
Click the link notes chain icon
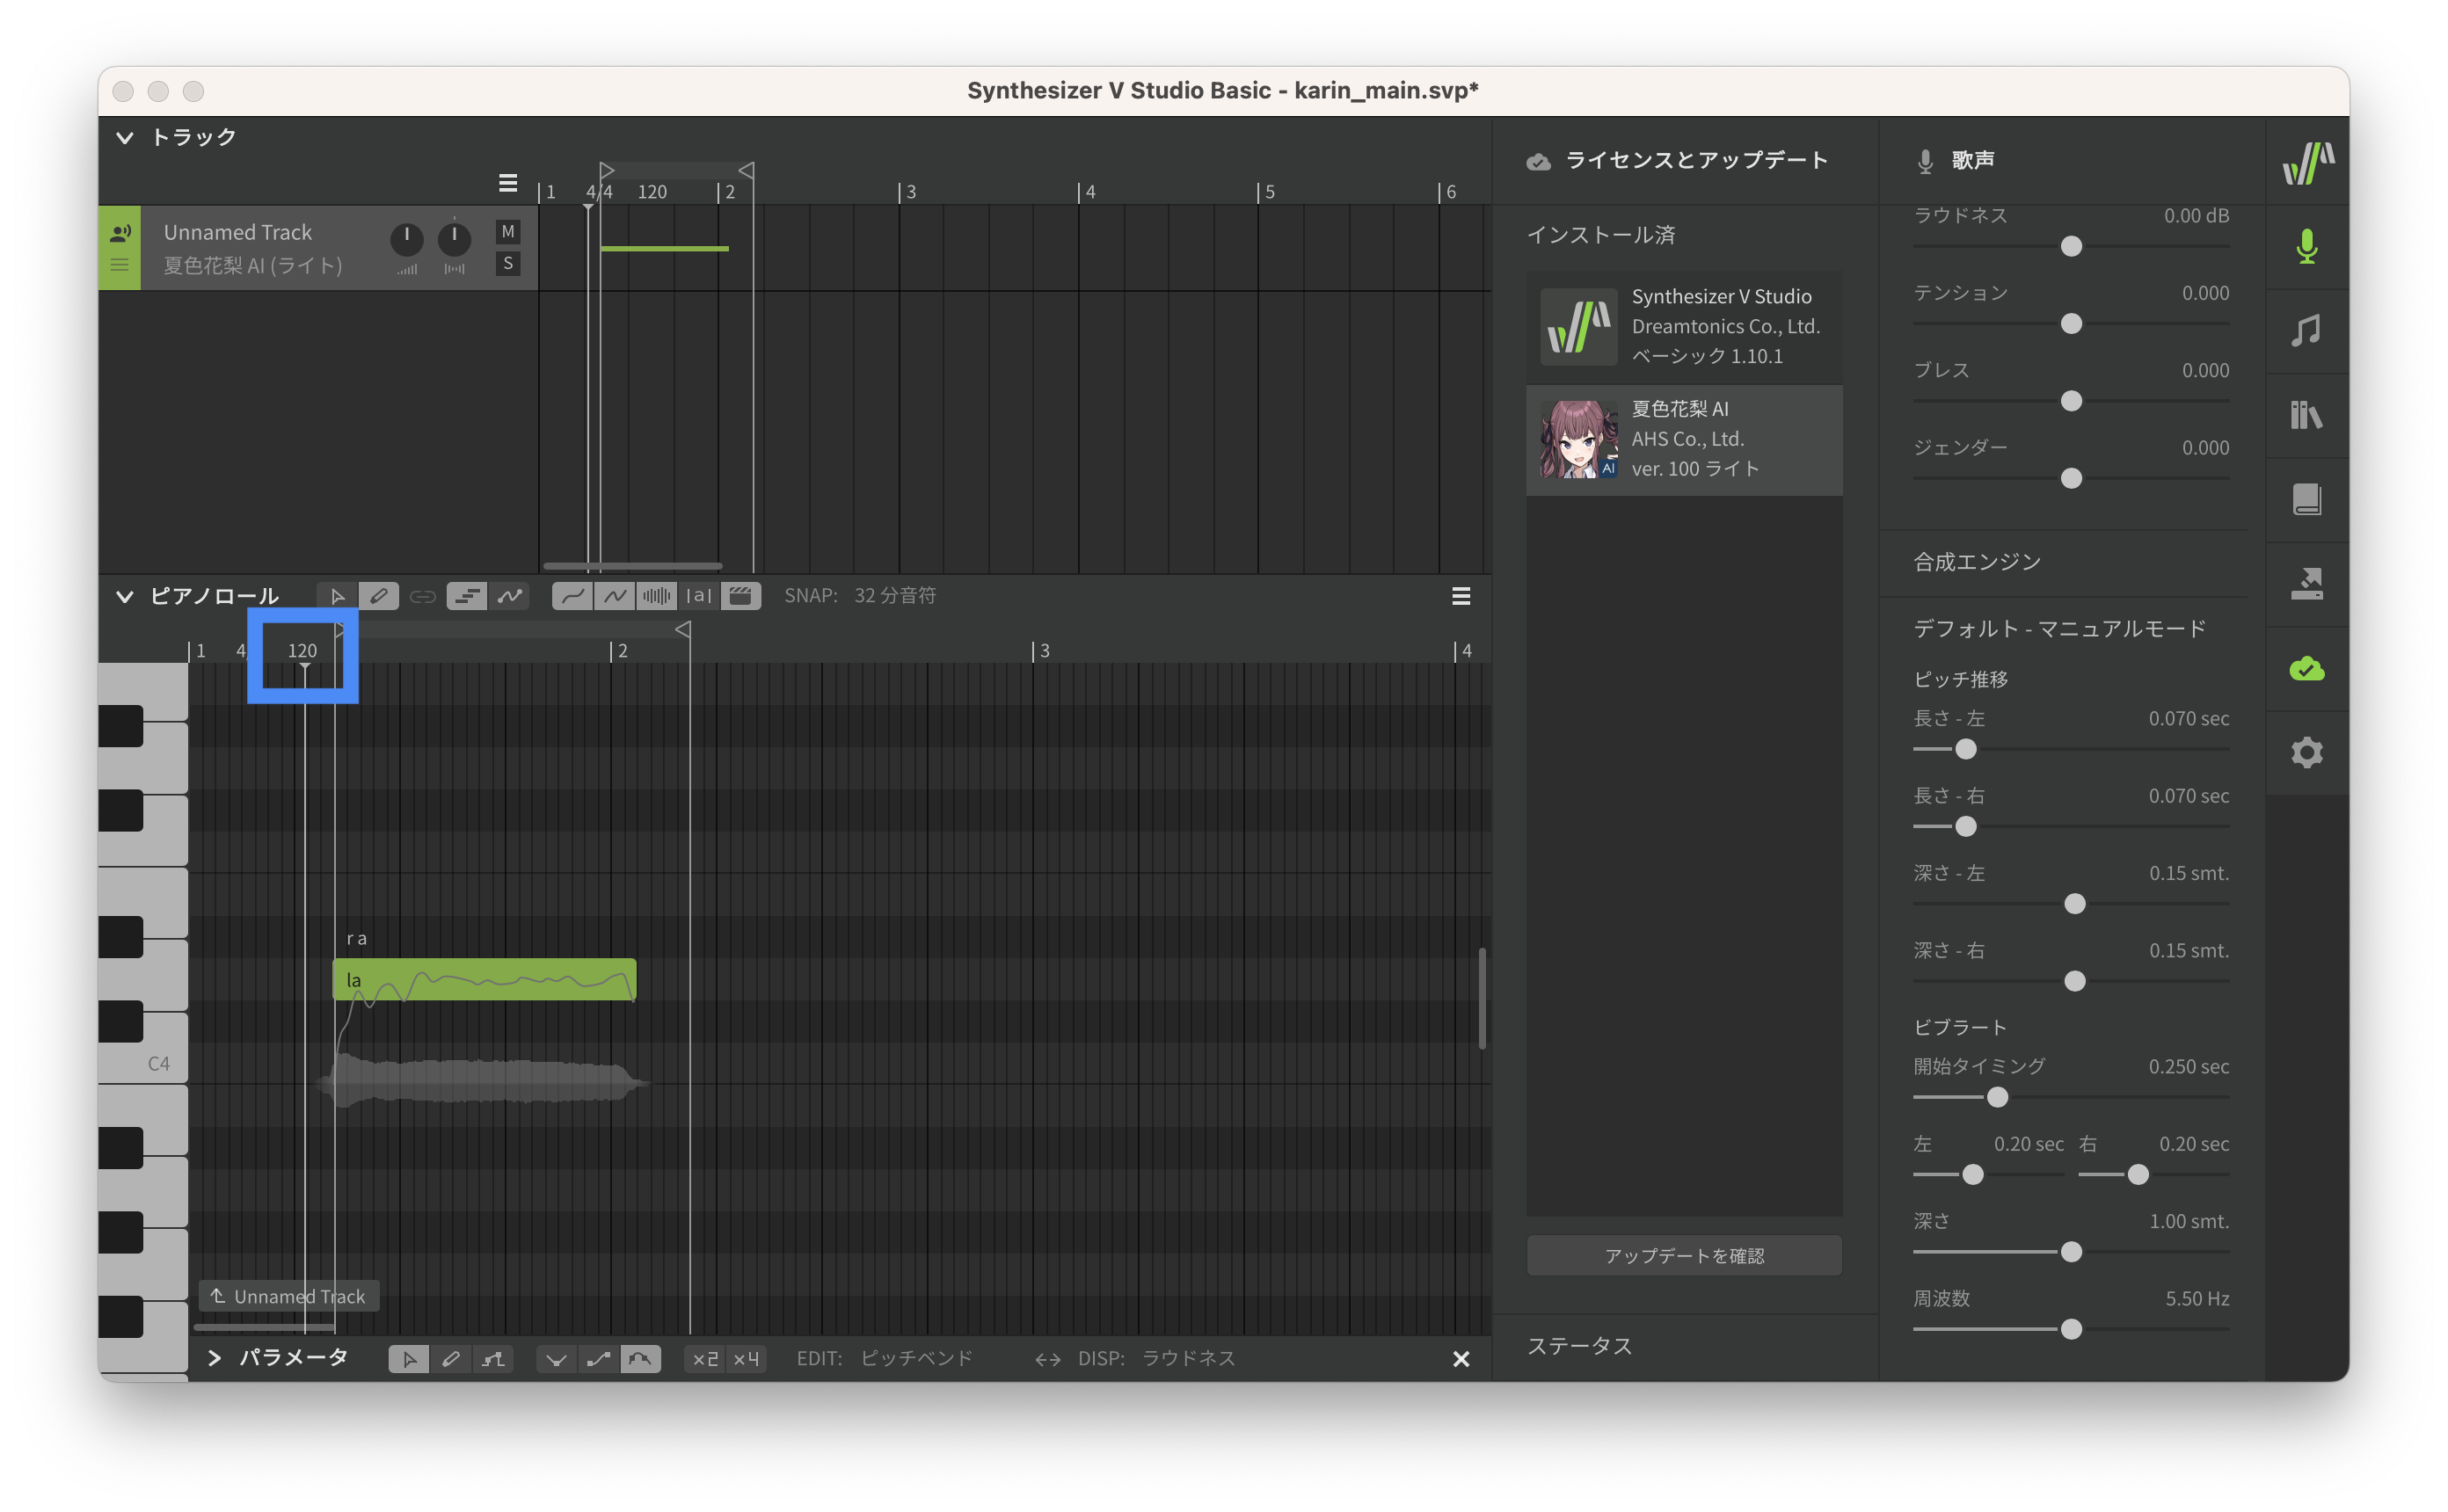click(x=423, y=596)
